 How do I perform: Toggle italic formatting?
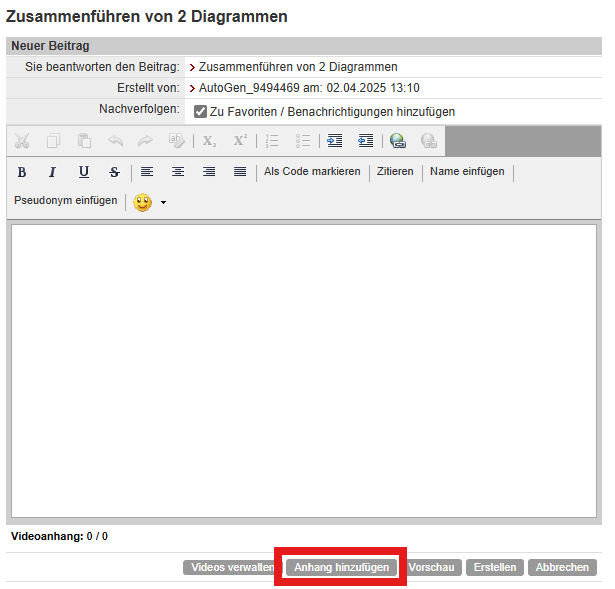click(x=52, y=172)
